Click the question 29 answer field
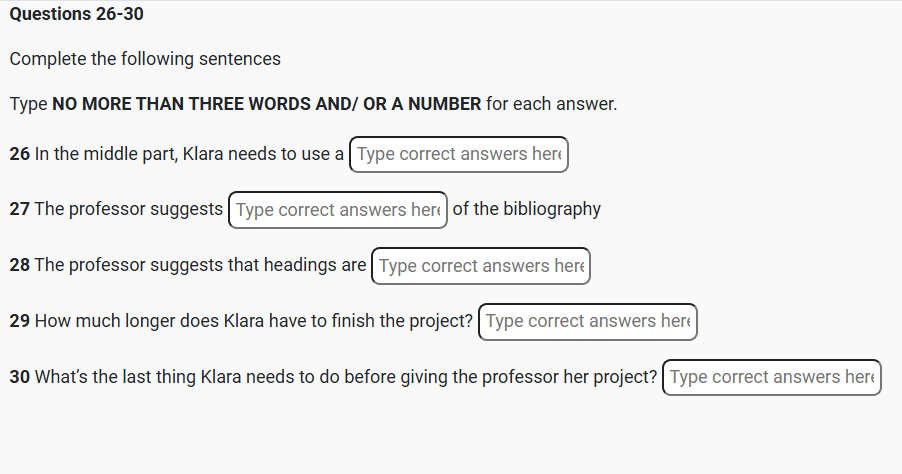Image resolution: width=902 pixels, height=474 pixels. (x=588, y=321)
